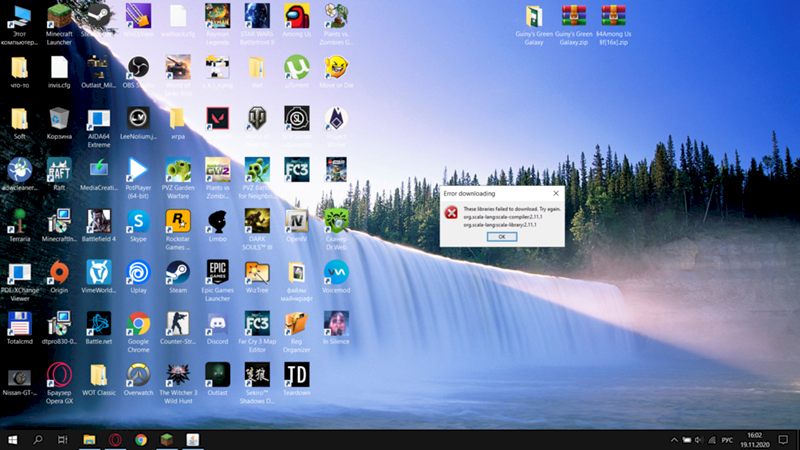Click OK in the Error downloading dialog

pos(502,237)
